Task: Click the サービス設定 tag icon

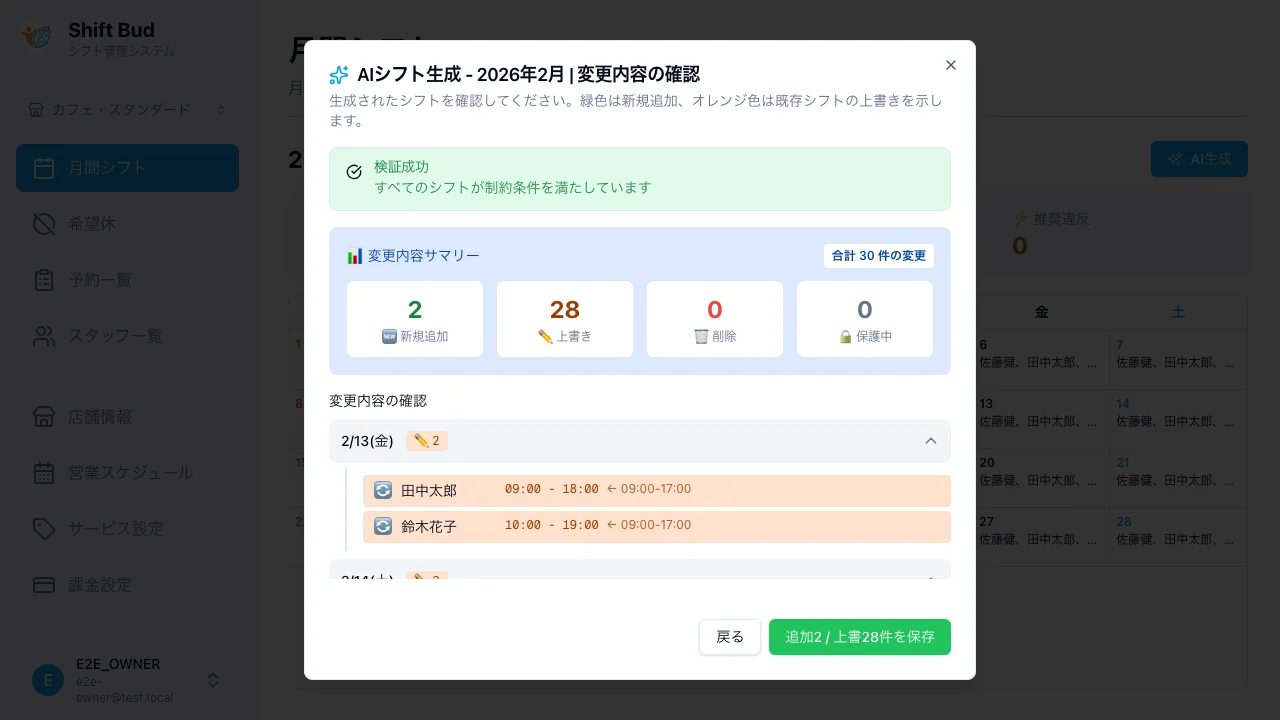Action: pyautogui.click(x=44, y=529)
